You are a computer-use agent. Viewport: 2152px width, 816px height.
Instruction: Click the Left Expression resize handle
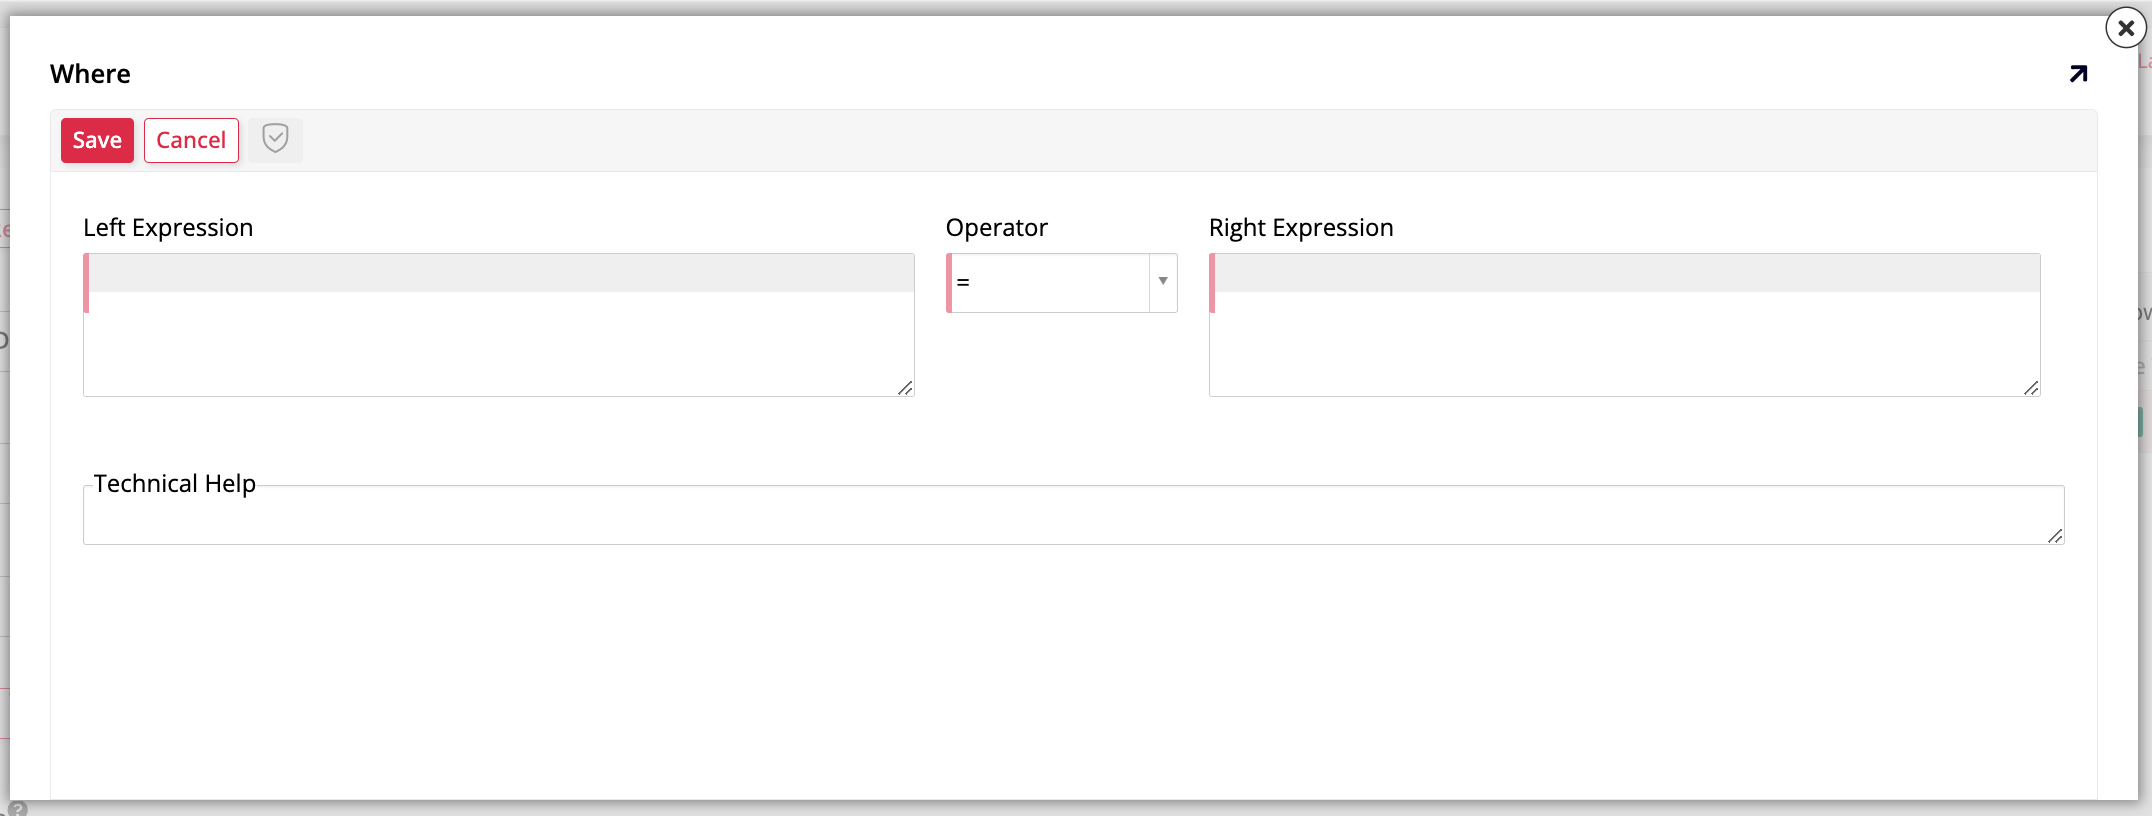pos(905,388)
